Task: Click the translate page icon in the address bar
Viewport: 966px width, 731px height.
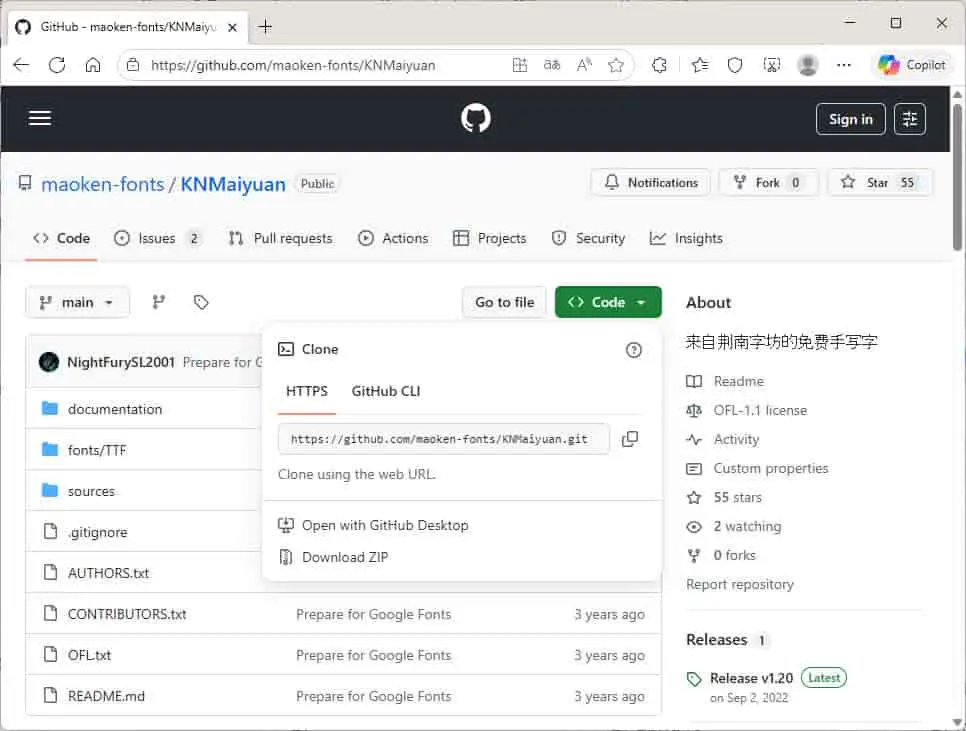Action: [x=552, y=65]
